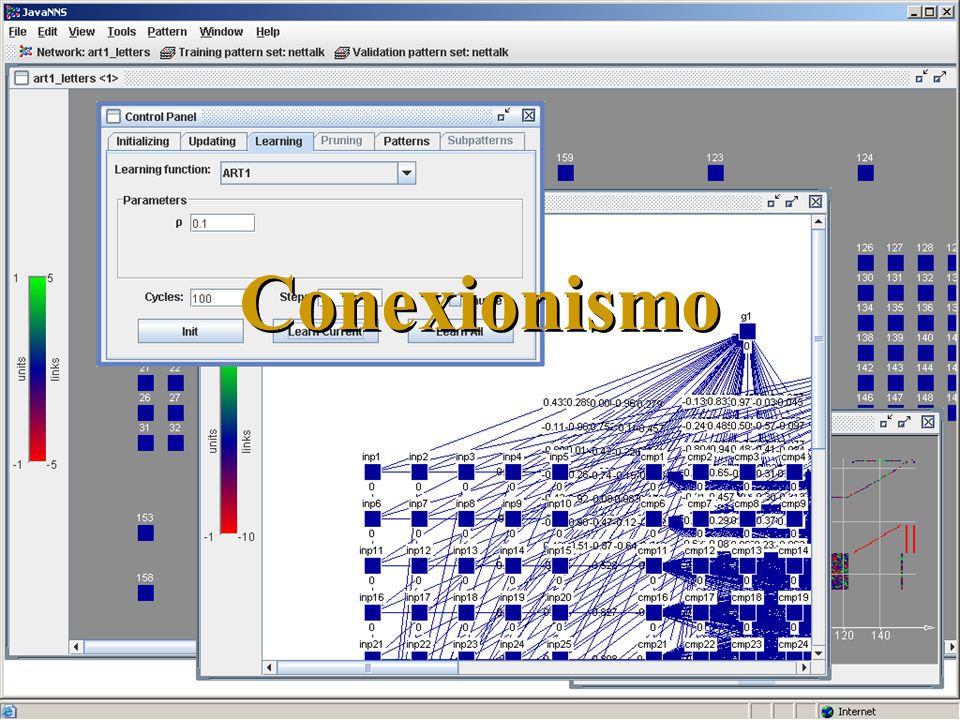The image size is (960, 720).
Task: Switch to the Updating tab
Action: click(x=212, y=141)
